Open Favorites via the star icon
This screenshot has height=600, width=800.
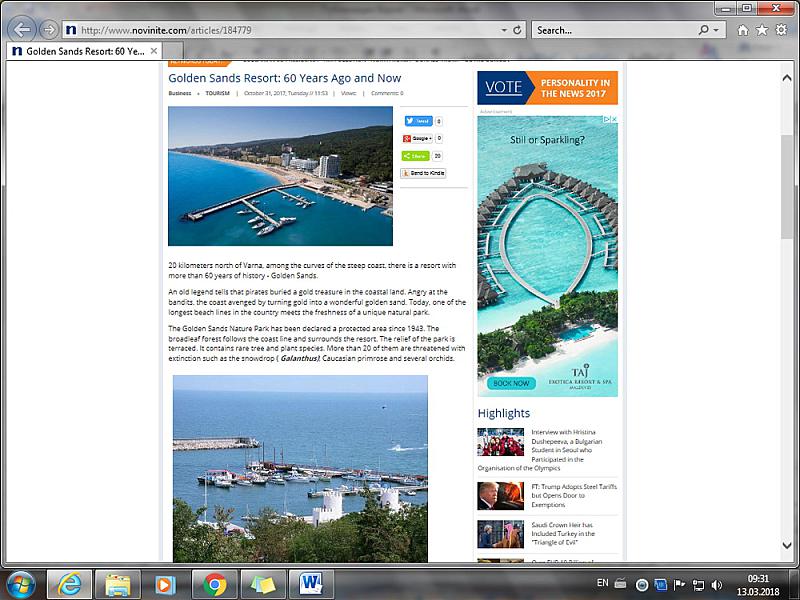[761, 30]
